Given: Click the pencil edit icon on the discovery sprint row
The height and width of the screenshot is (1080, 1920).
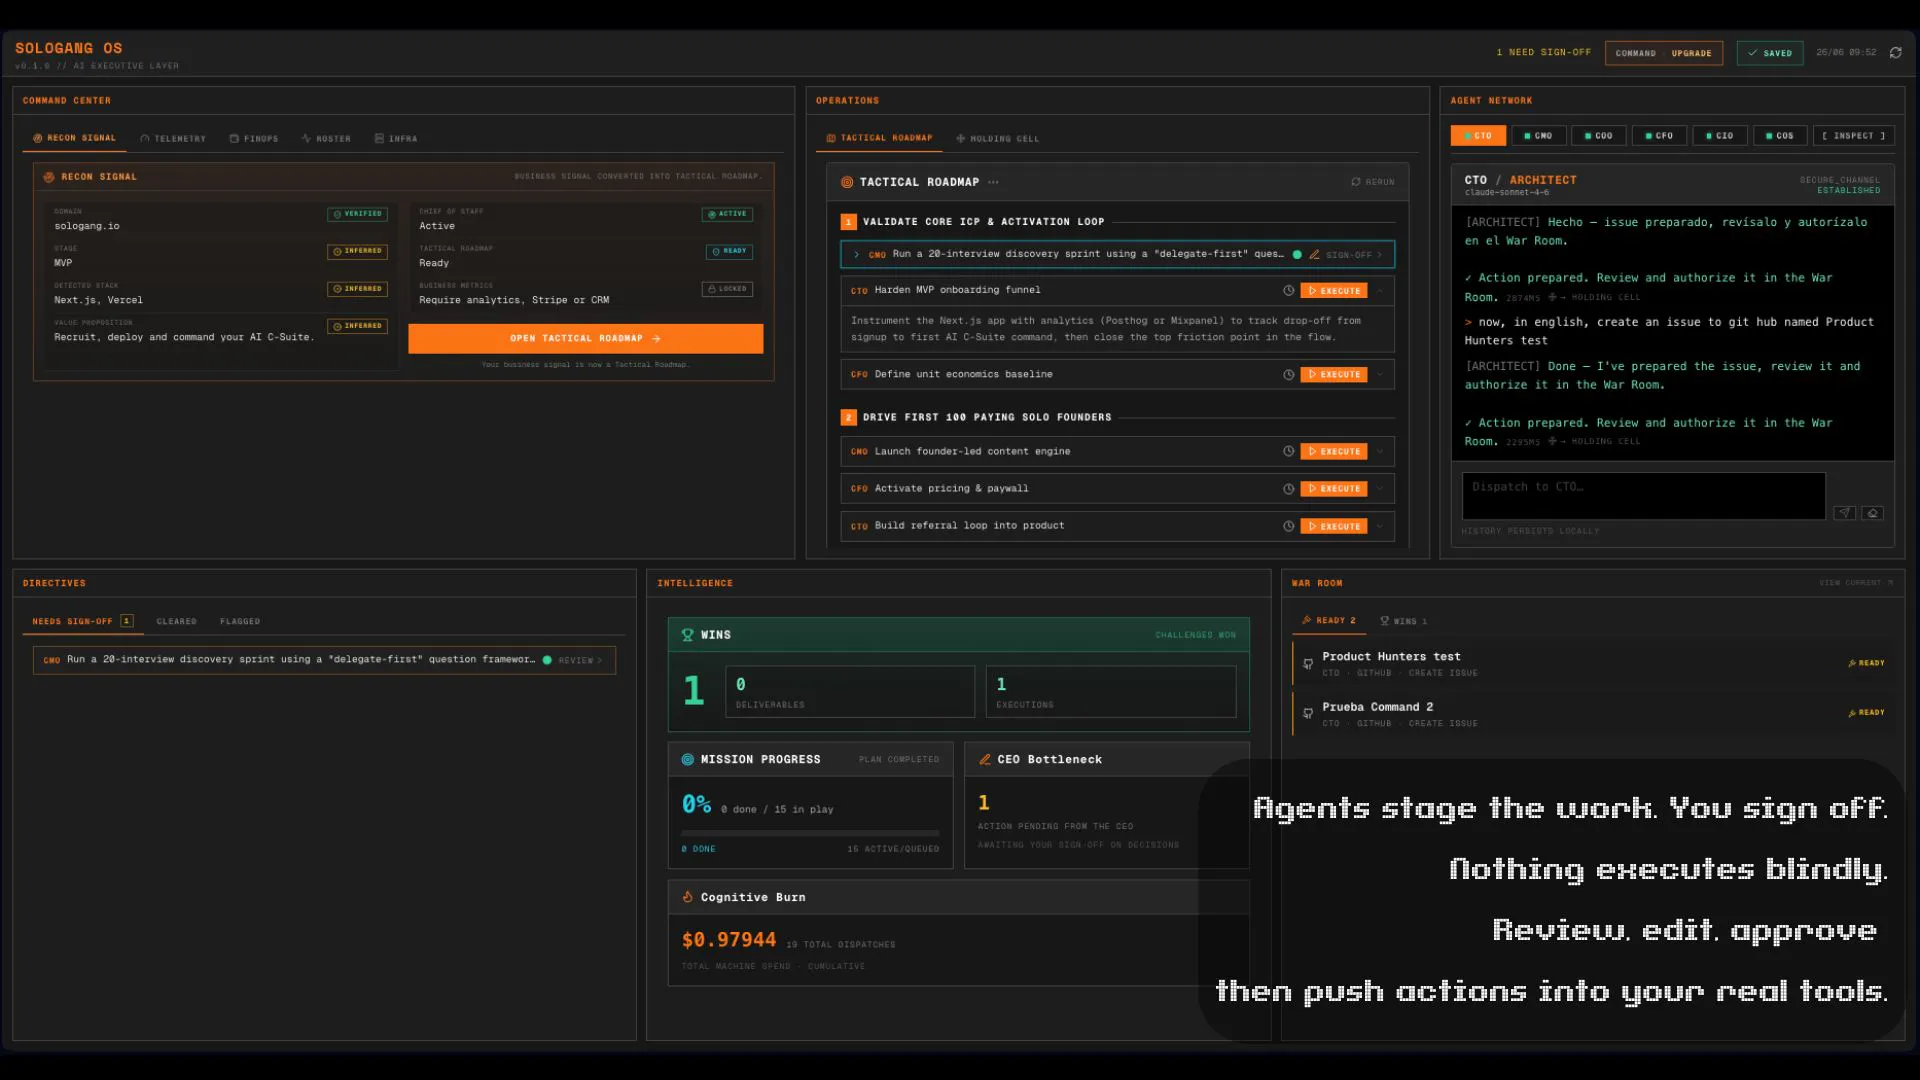Looking at the screenshot, I should pyautogui.click(x=1314, y=255).
